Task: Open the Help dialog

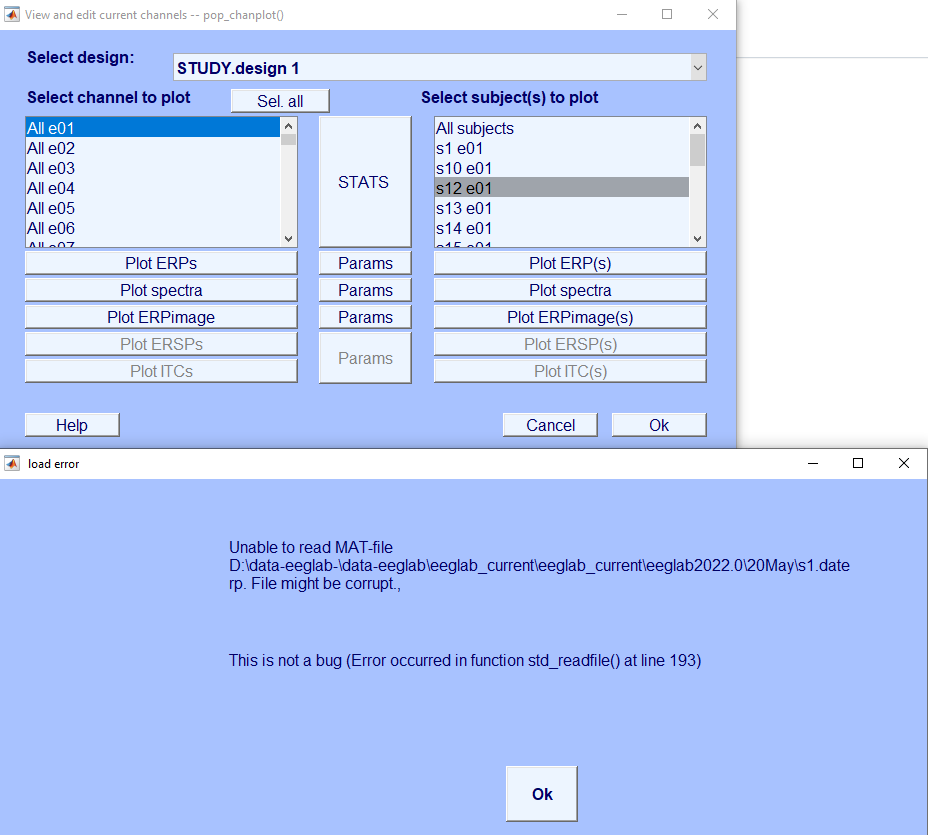Action: coord(71,424)
